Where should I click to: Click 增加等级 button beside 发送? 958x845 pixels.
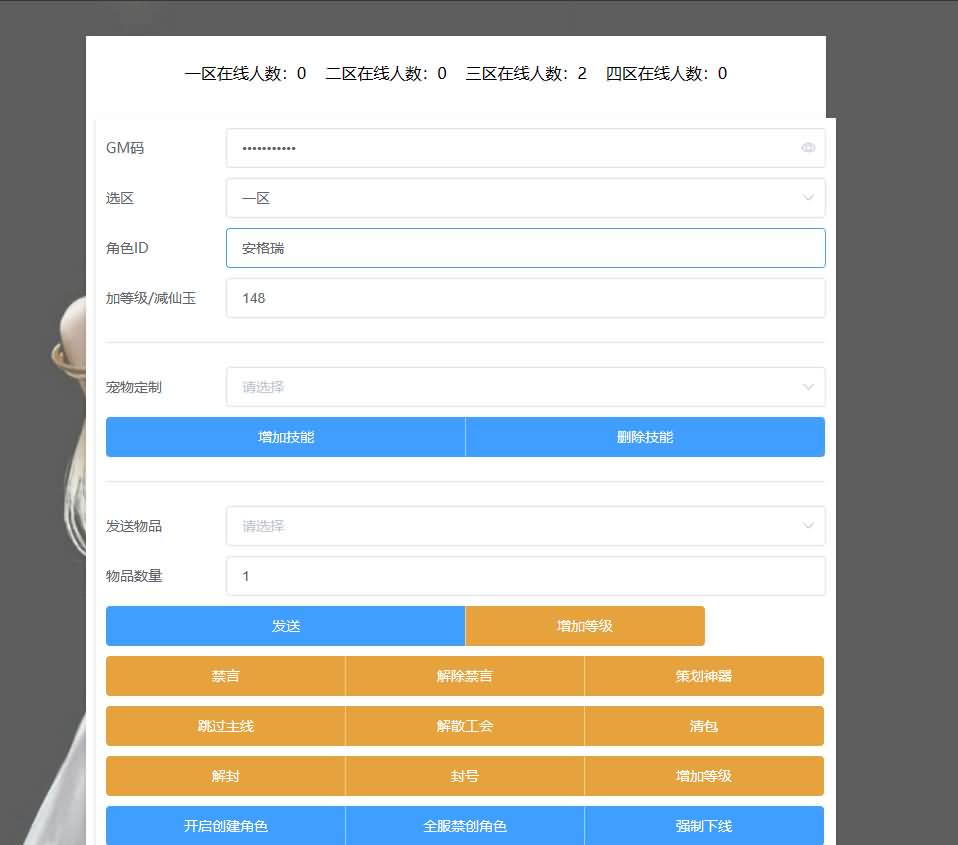pyautogui.click(x=585, y=626)
